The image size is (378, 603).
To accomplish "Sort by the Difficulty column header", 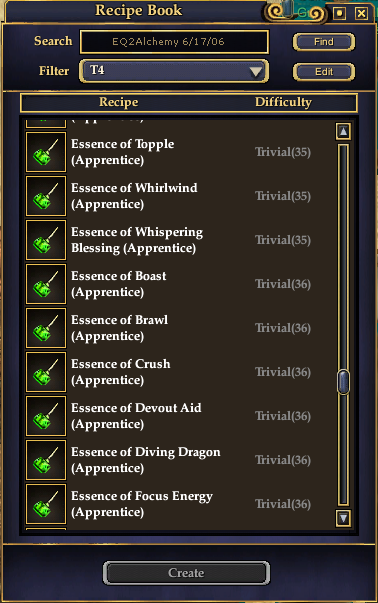I will 283,102.
